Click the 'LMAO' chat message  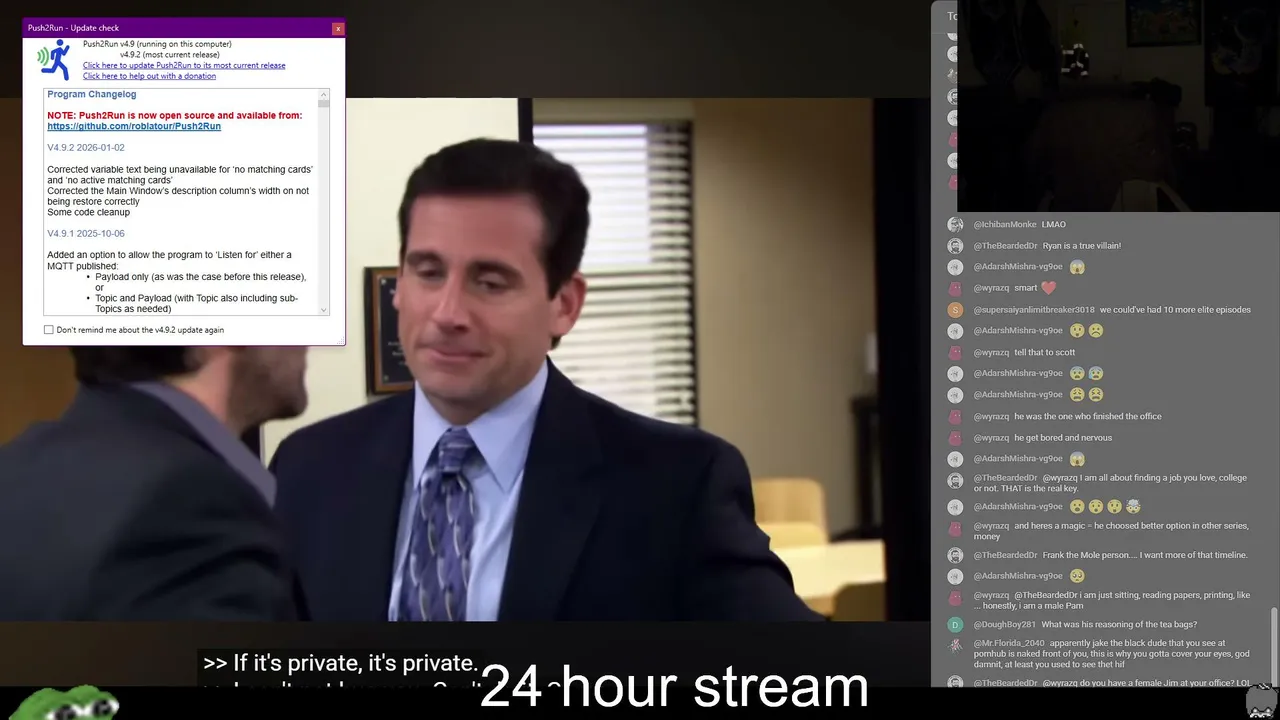(x=1054, y=225)
